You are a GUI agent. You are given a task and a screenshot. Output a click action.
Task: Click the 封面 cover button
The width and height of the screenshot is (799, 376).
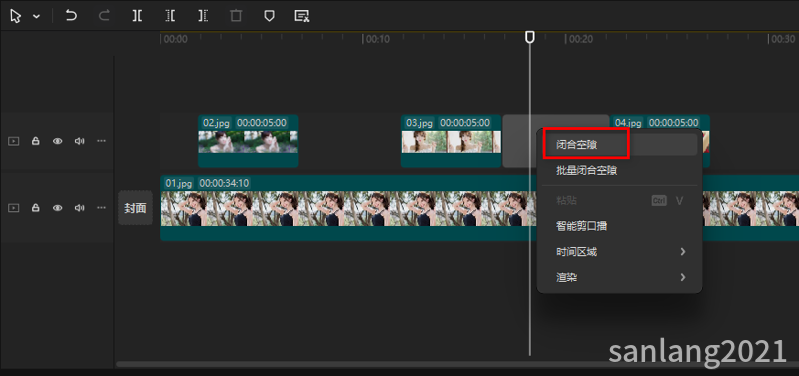[136, 208]
